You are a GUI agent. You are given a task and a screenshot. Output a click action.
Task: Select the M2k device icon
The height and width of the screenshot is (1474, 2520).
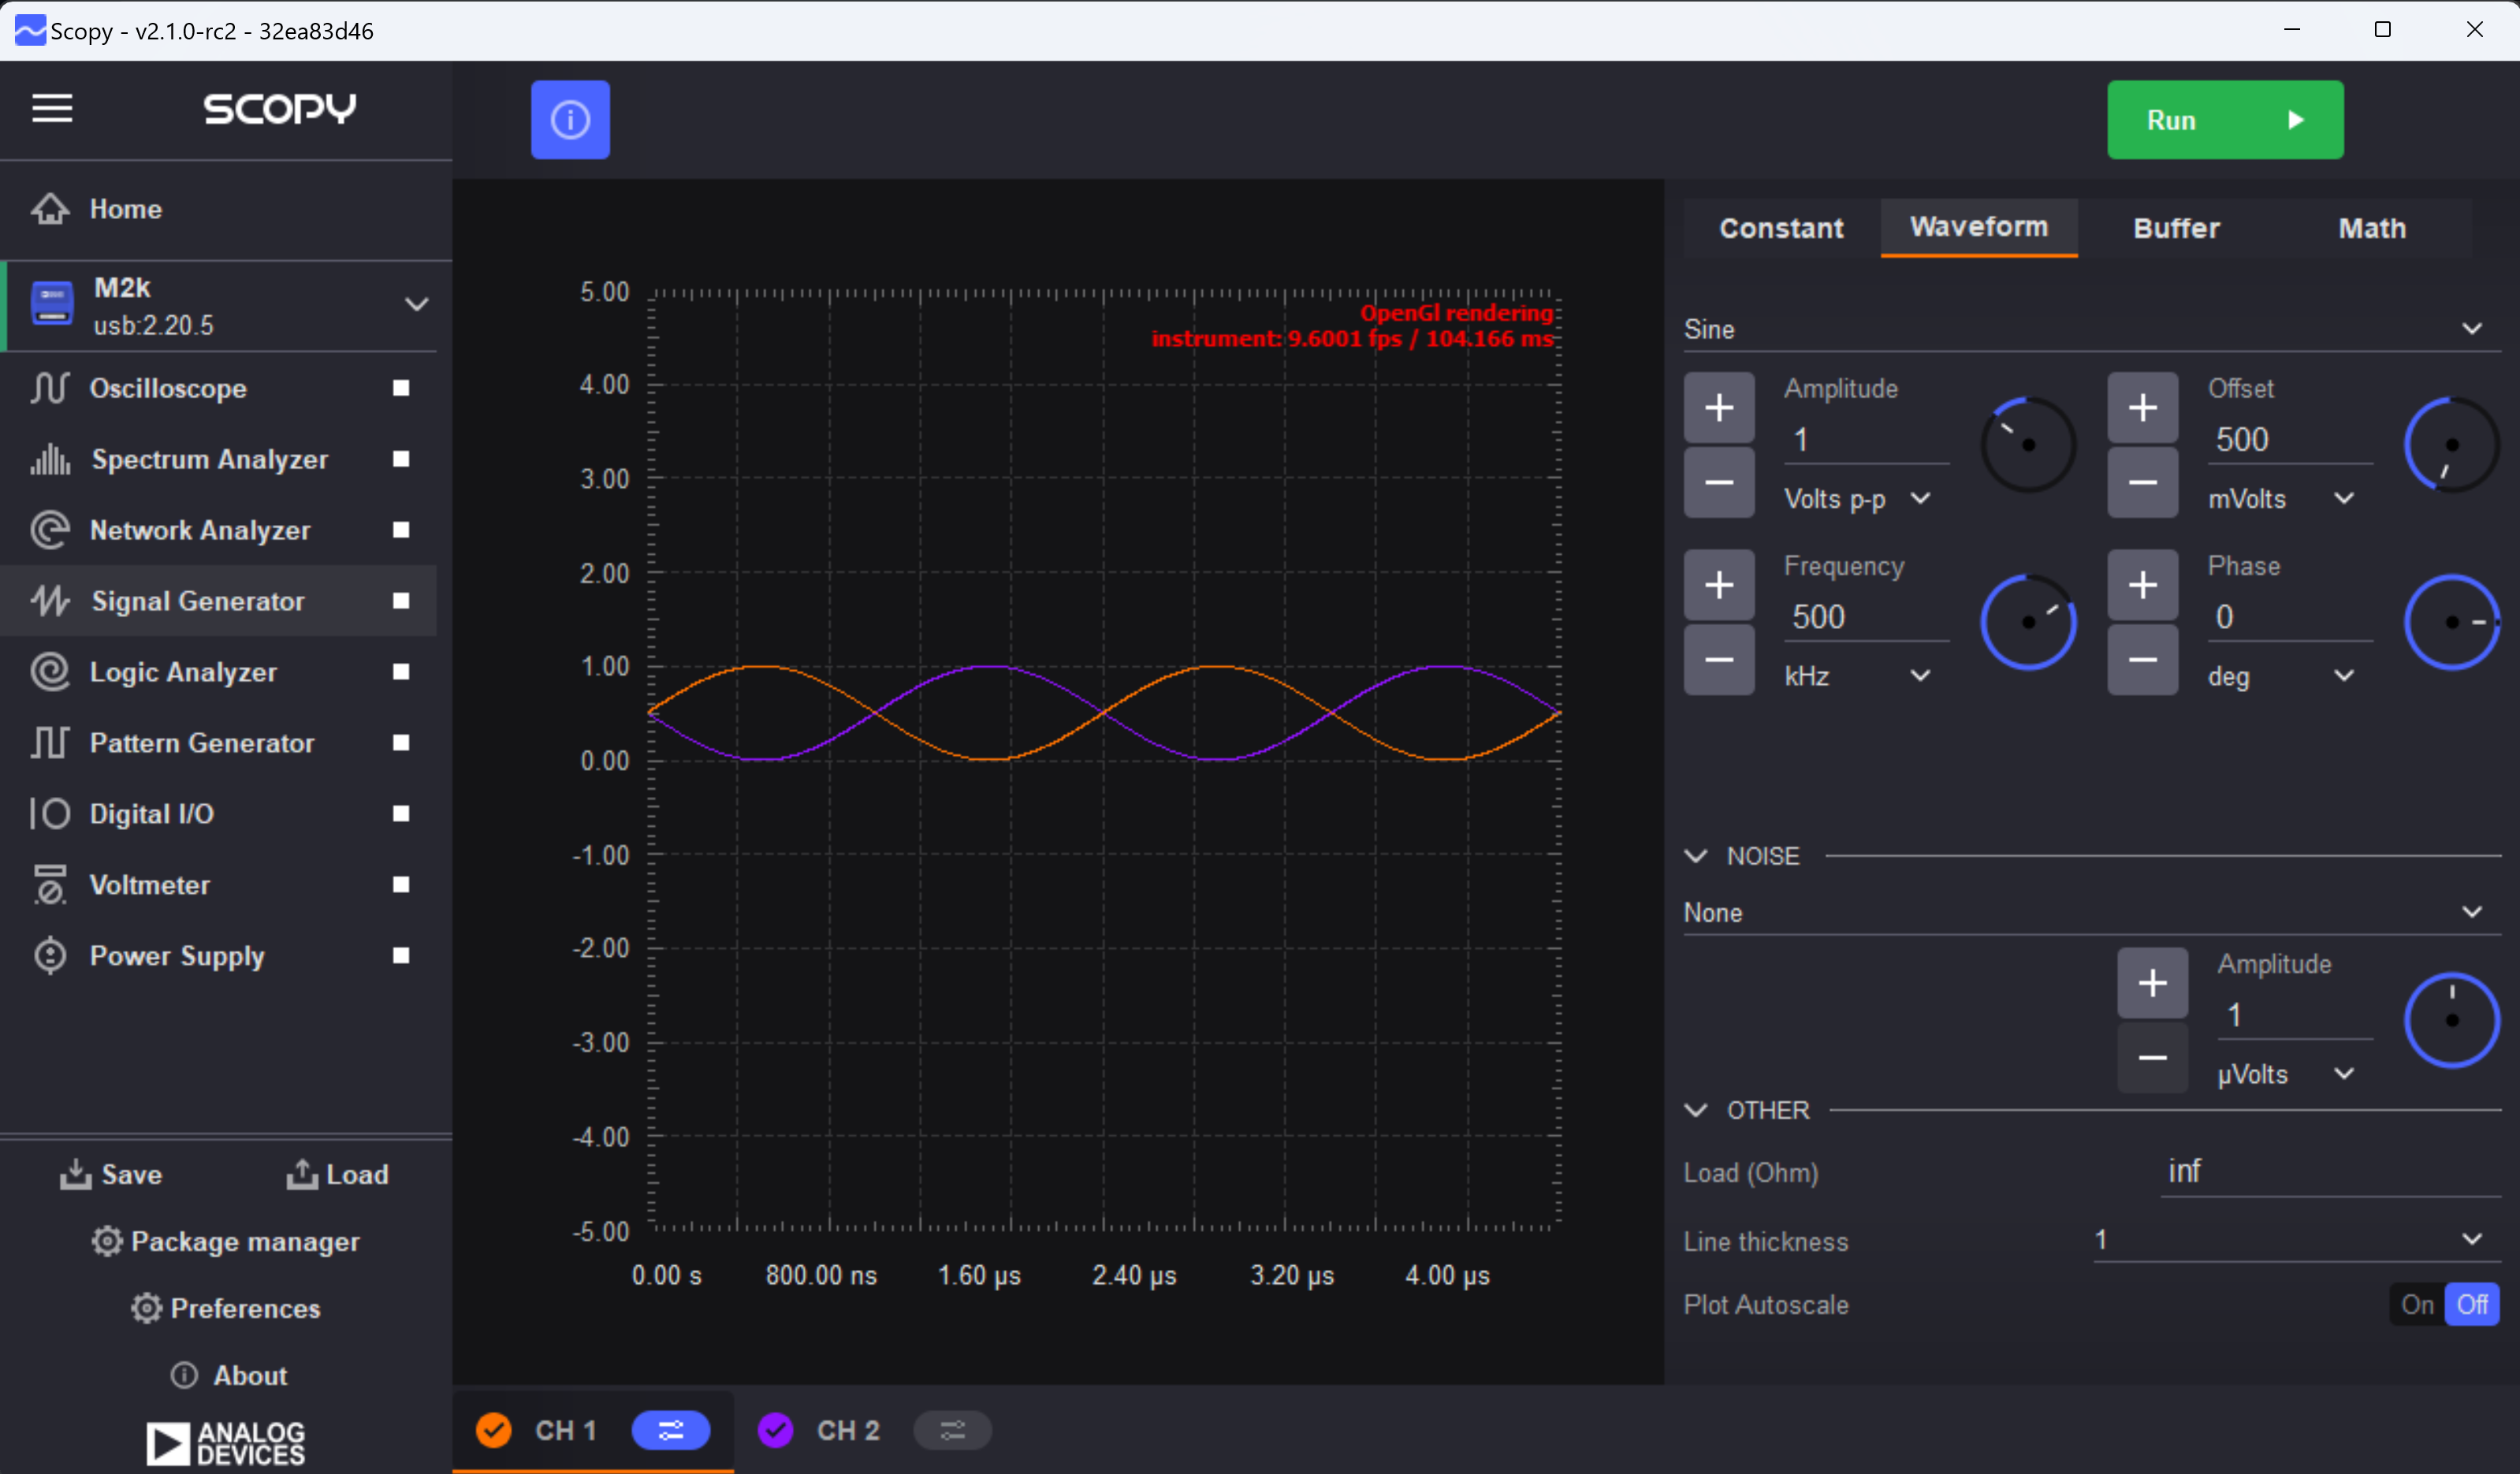tap(52, 304)
